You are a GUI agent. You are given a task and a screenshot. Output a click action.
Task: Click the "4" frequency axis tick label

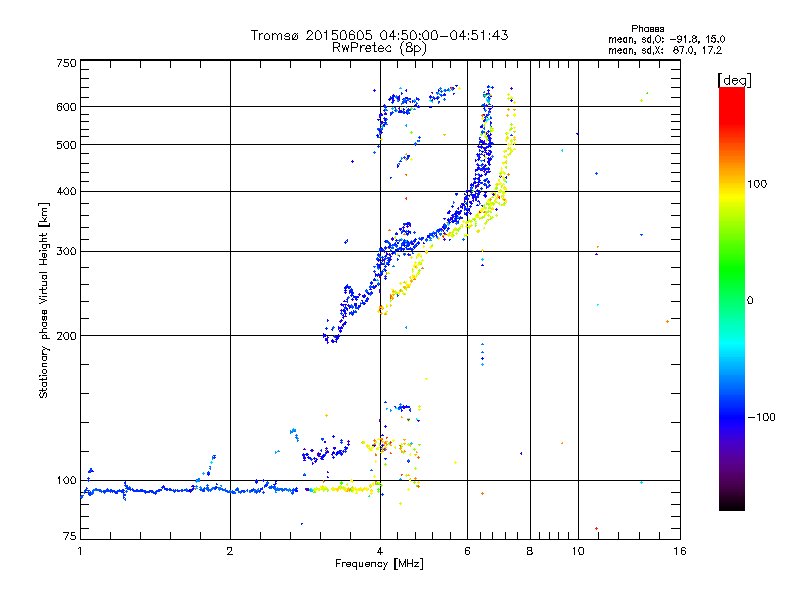[380, 551]
